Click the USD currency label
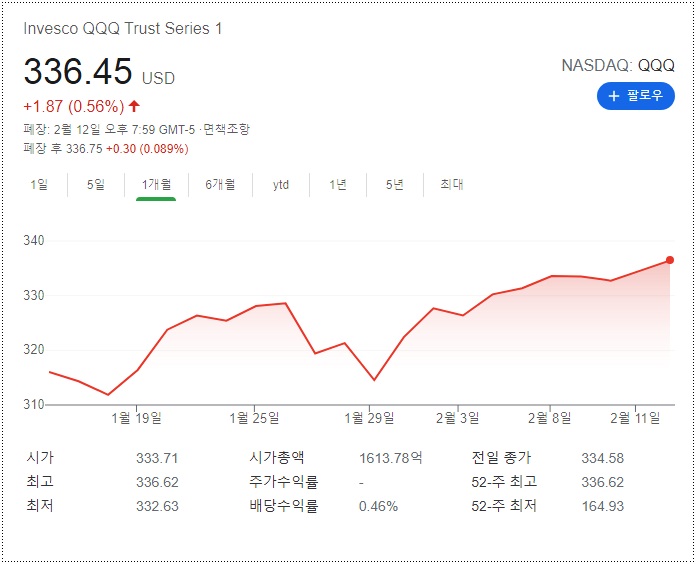Image resolution: width=696 pixels, height=564 pixels. (x=158, y=78)
